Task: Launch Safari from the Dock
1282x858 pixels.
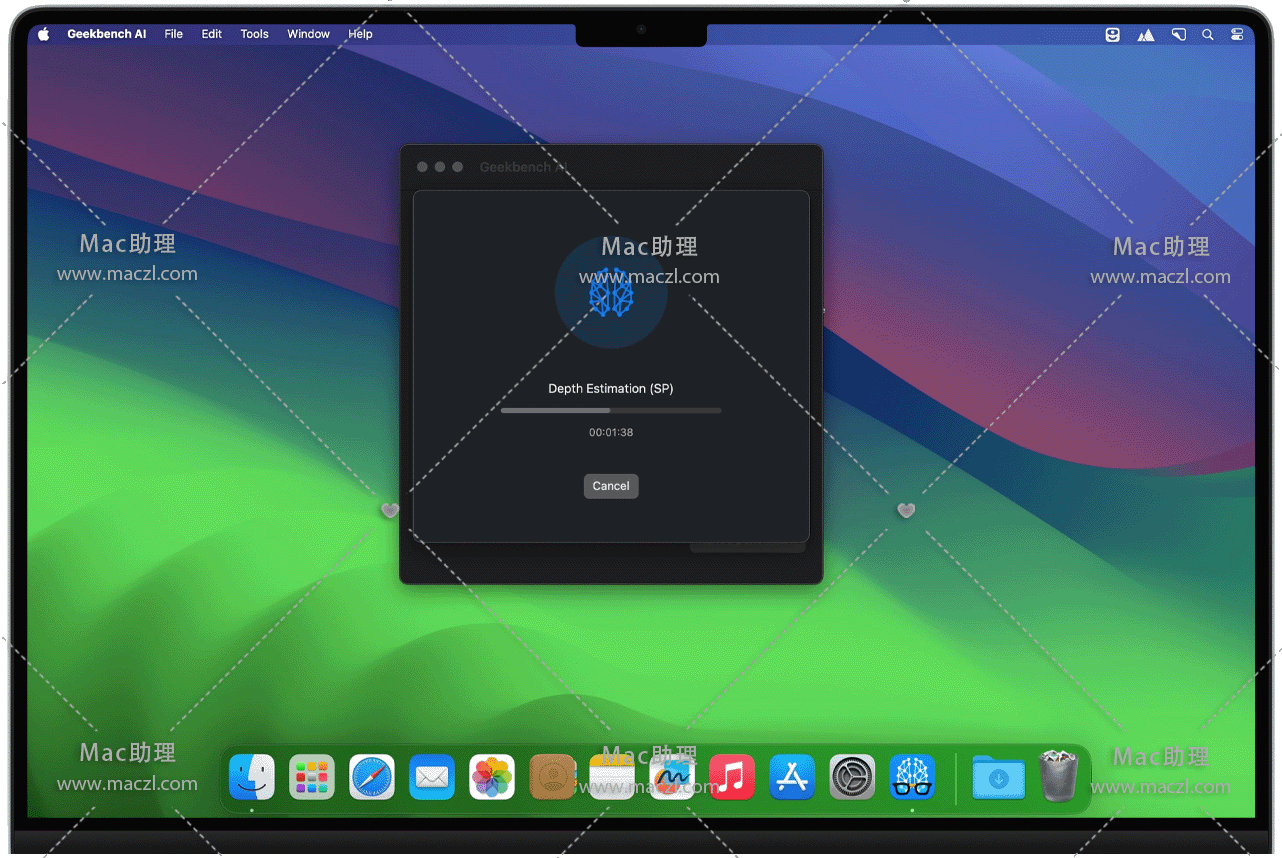Action: coord(372,777)
